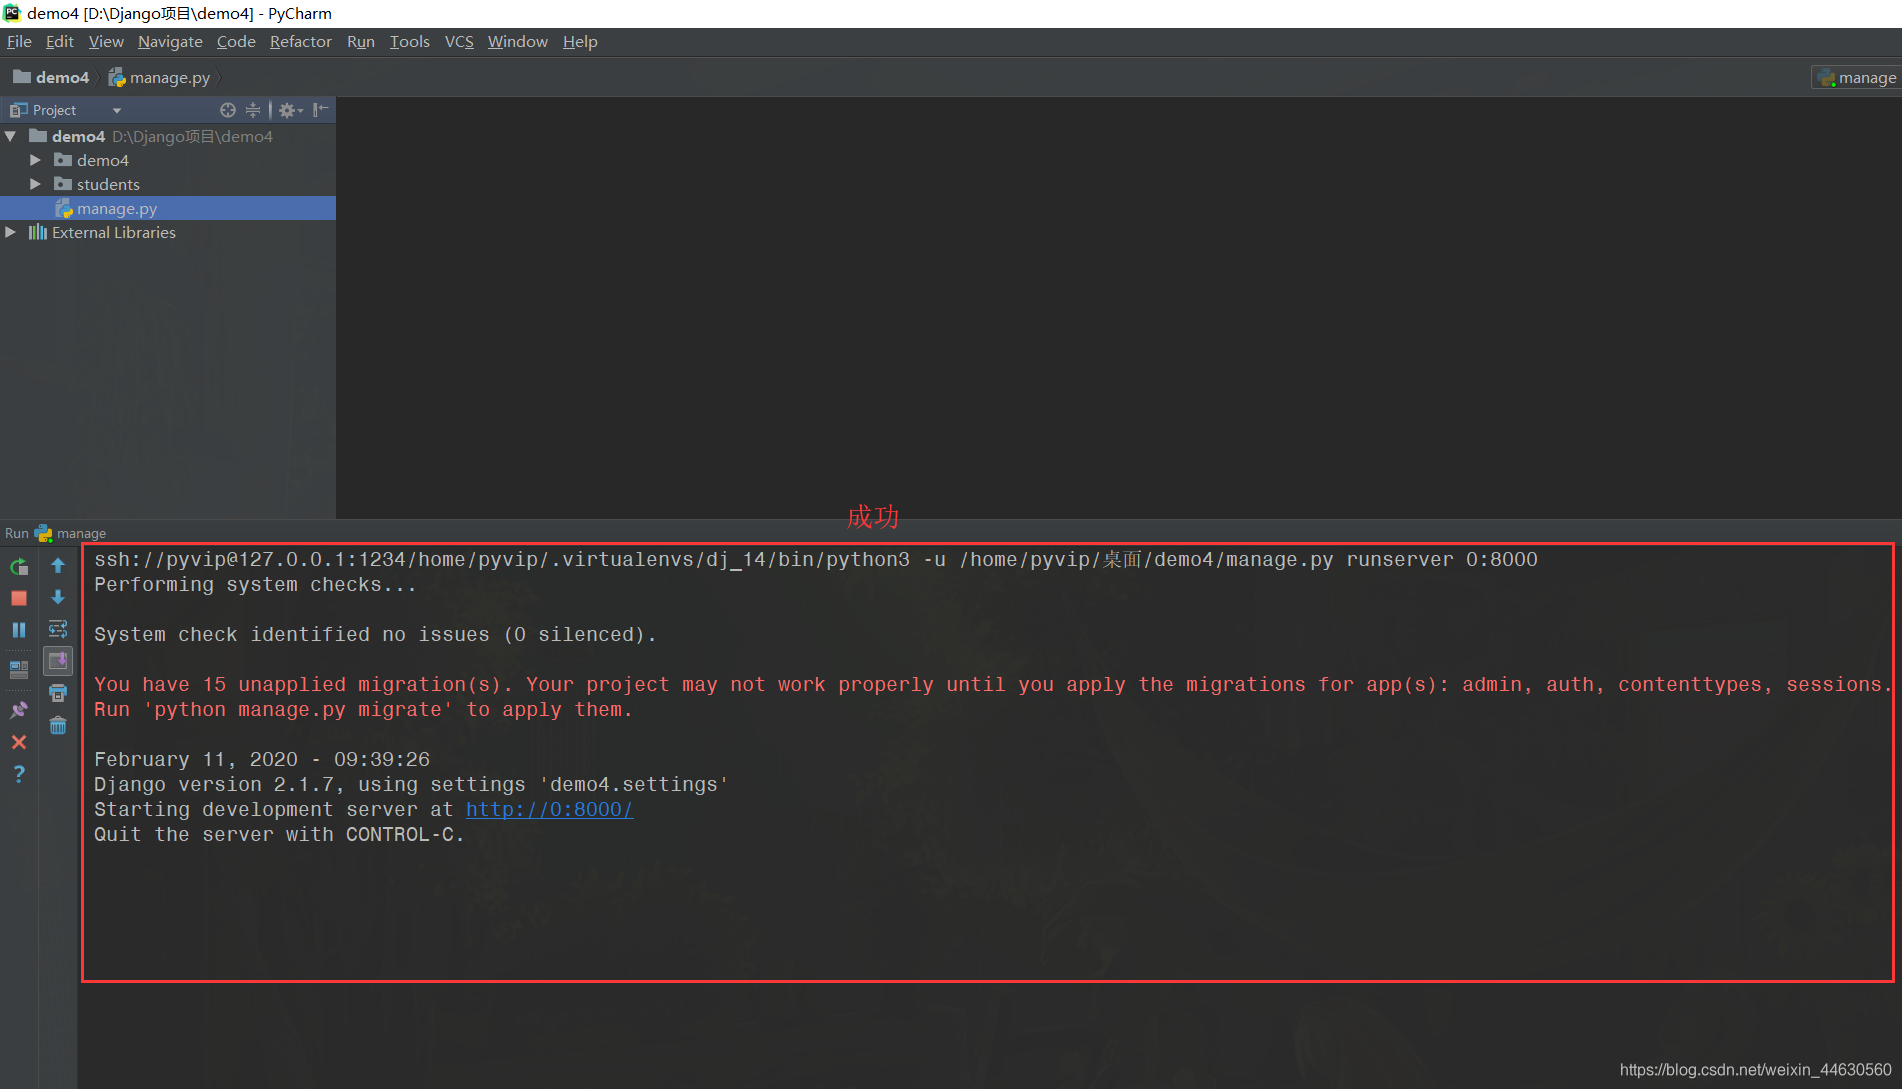1902x1089 pixels.
Task: Click the 'Run python manage.py migrate' line
Action: click(363, 709)
